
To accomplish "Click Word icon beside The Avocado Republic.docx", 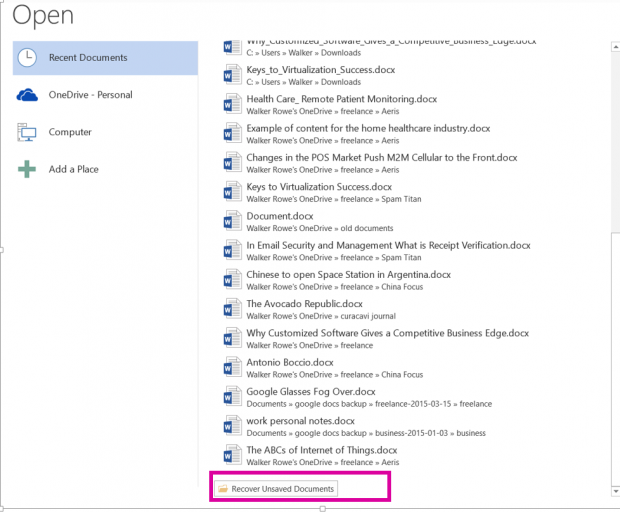I will (x=232, y=309).
